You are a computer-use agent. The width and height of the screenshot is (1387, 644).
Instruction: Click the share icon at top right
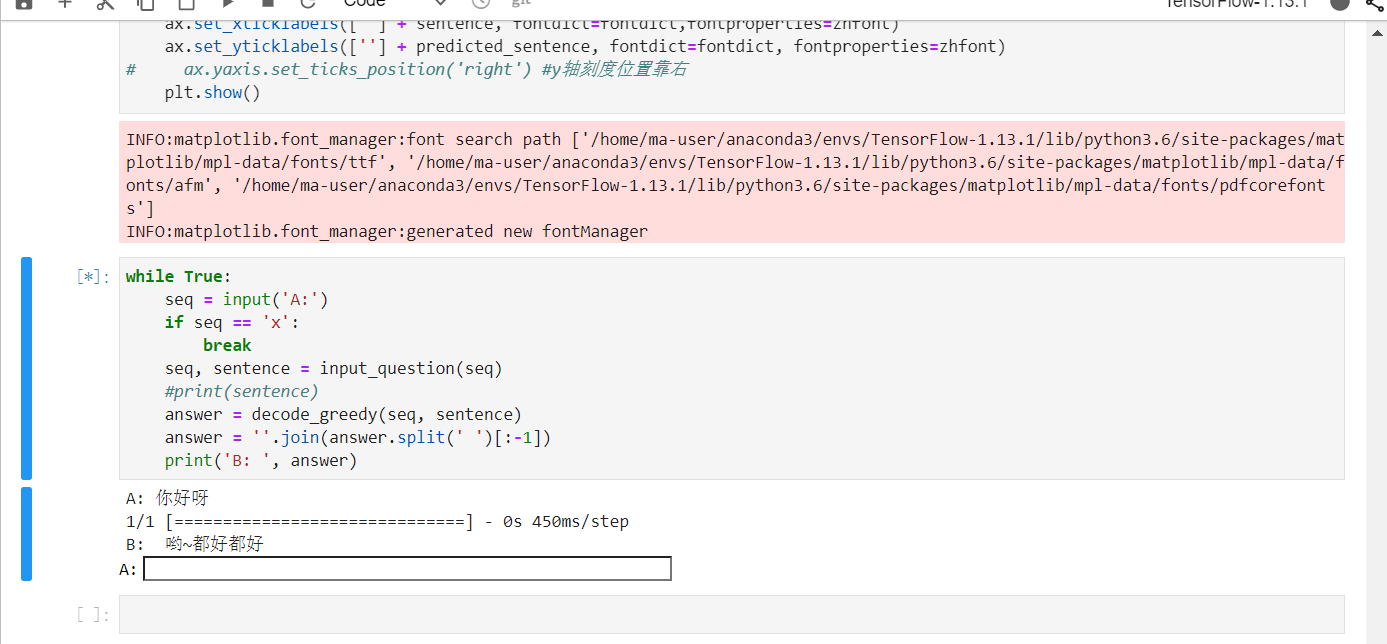pyautogui.click(x=1375, y=3)
